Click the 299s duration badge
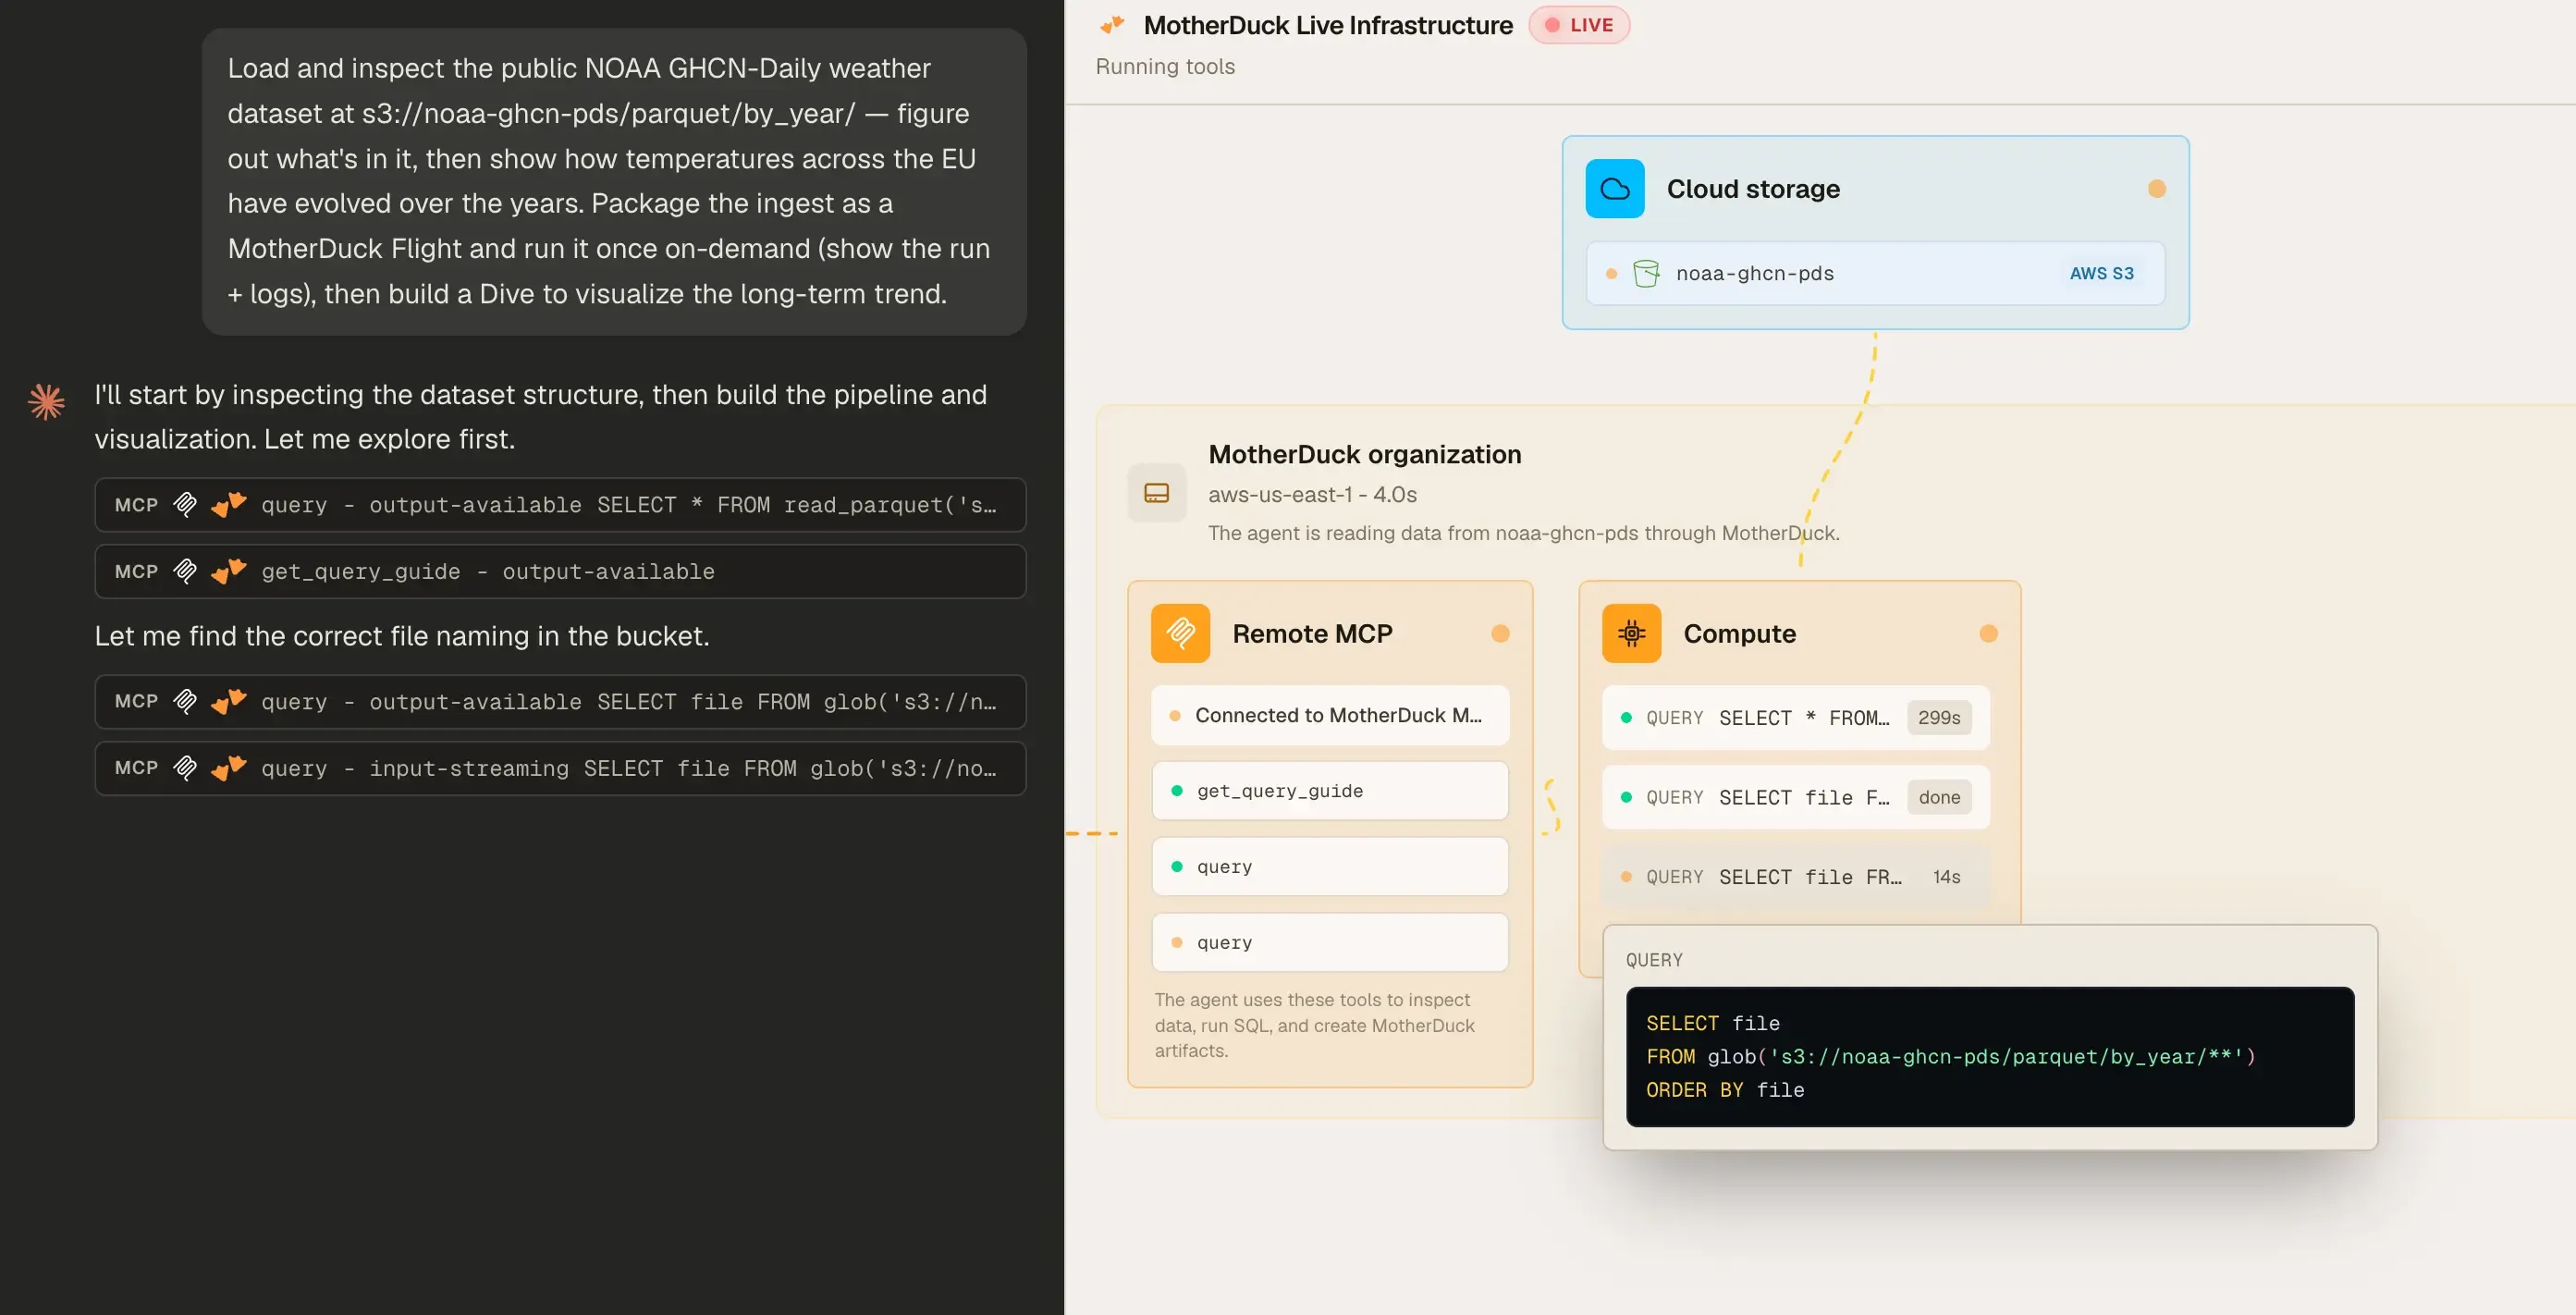This screenshot has height=1315, width=2576. tap(1938, 717)
